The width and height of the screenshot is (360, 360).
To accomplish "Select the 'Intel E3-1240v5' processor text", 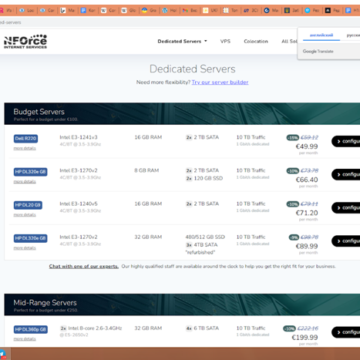I will click(x=79, y=204).
